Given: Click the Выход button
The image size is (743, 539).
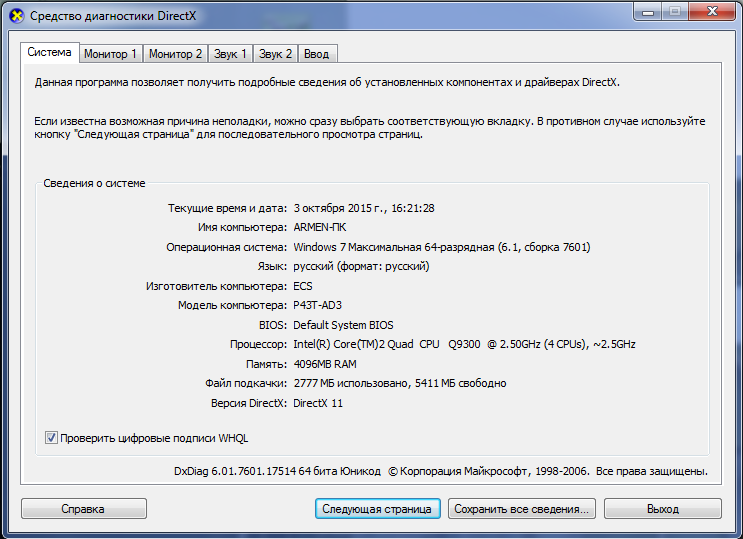Looking at the screenshot, I should tap(662, 509).
